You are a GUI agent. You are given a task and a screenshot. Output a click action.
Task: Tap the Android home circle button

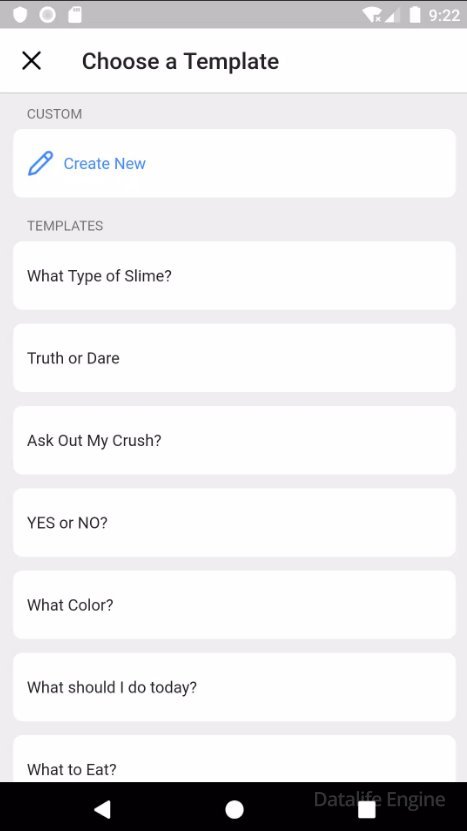coord(234,809)
